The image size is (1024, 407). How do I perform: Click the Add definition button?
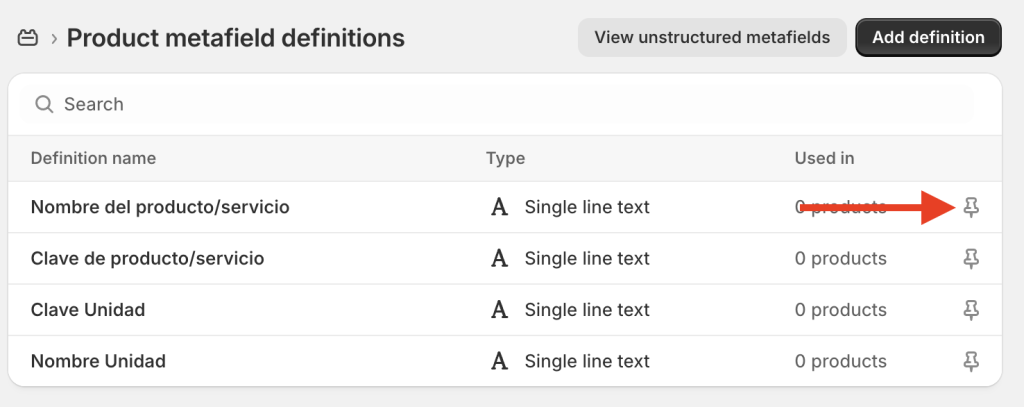pyautogui.click(x=928, y=37)
